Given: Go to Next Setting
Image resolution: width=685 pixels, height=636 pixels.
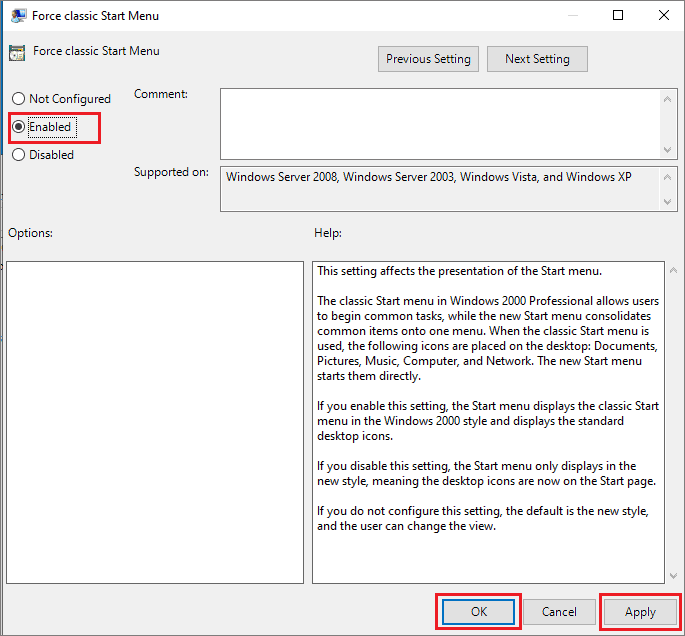Looking at the screenshot, I should click(537, 59).
